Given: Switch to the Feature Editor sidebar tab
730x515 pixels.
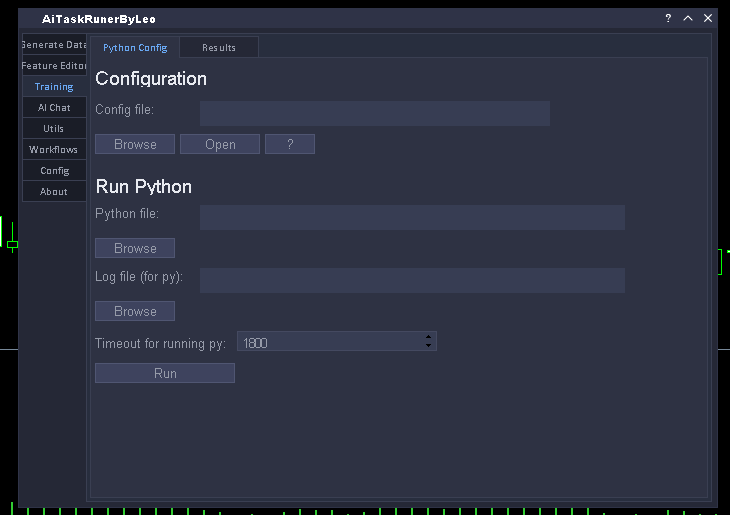Looking at the screenshot, I should pos(54,66).
